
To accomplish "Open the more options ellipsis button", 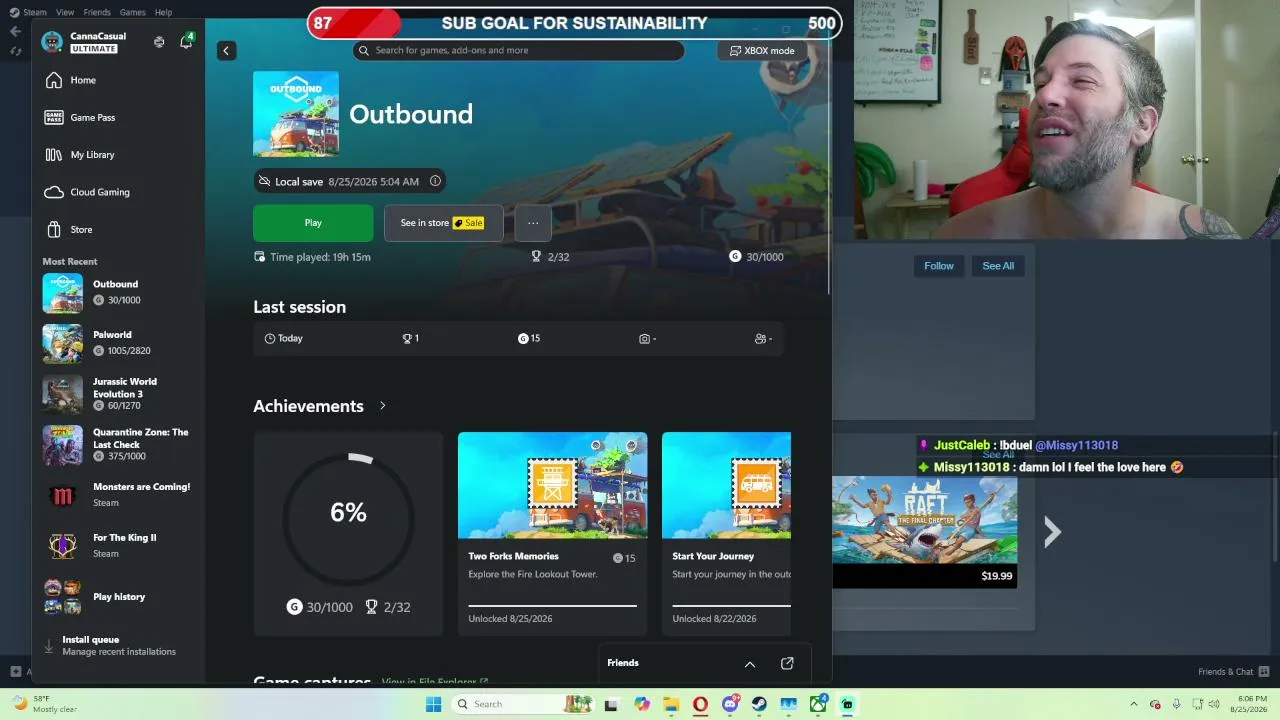I will point(533,223).
